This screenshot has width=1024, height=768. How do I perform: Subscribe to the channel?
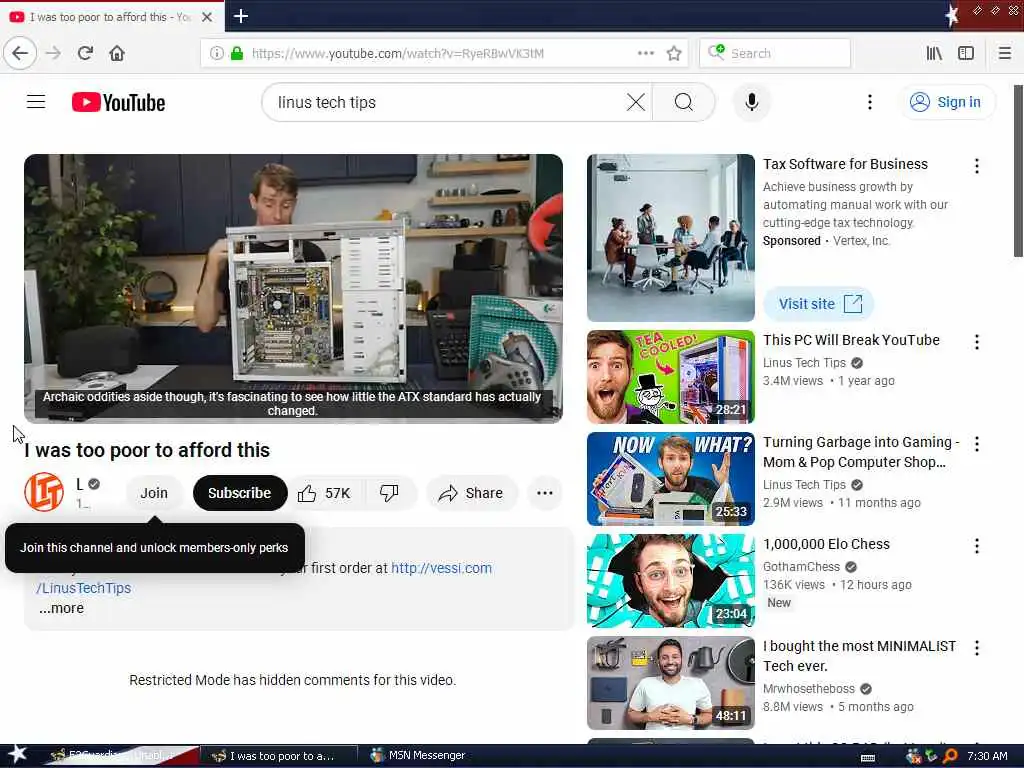point(240,493)
